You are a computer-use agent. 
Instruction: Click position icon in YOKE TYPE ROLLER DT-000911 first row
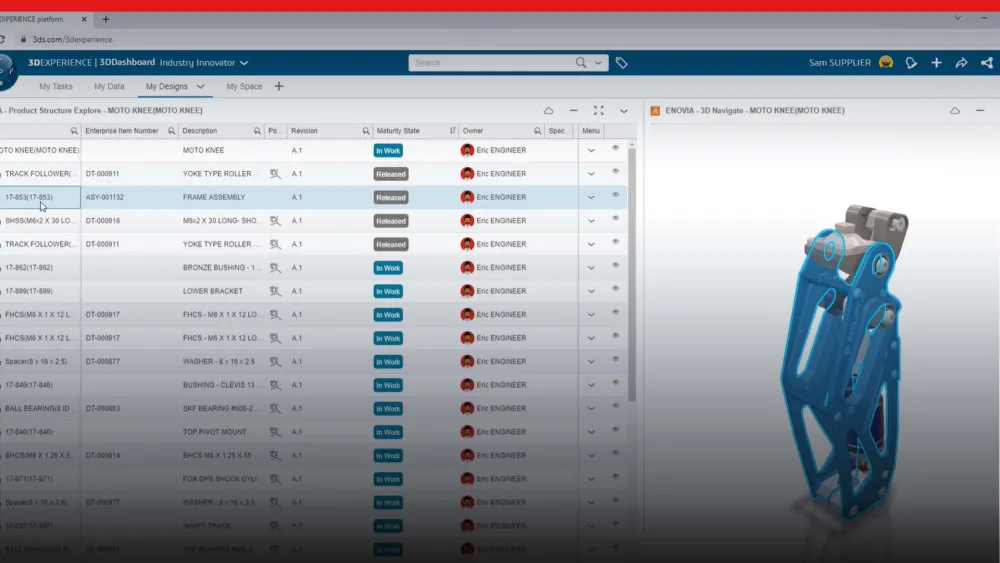[274, 173]
